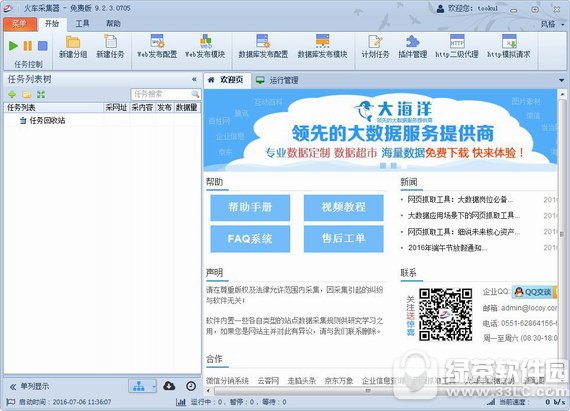Open the FAQ系统 button
Image resolution: width=570 pixels, height=411 pixels.
click(250, 239)
